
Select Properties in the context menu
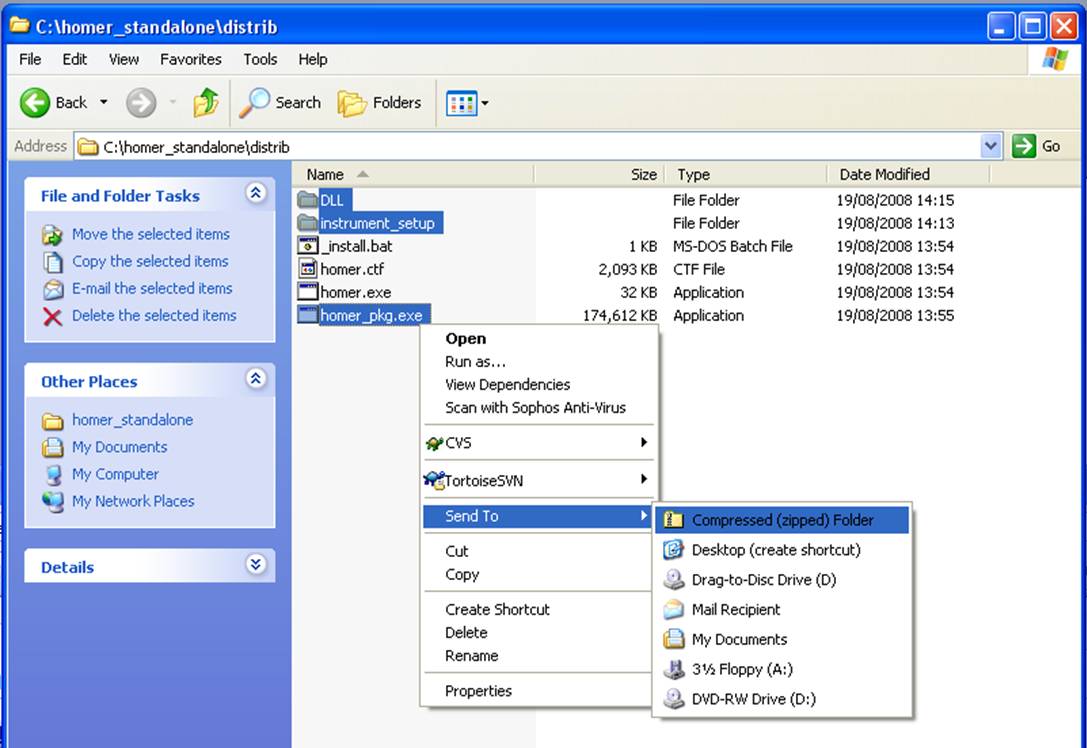point(478,691)
